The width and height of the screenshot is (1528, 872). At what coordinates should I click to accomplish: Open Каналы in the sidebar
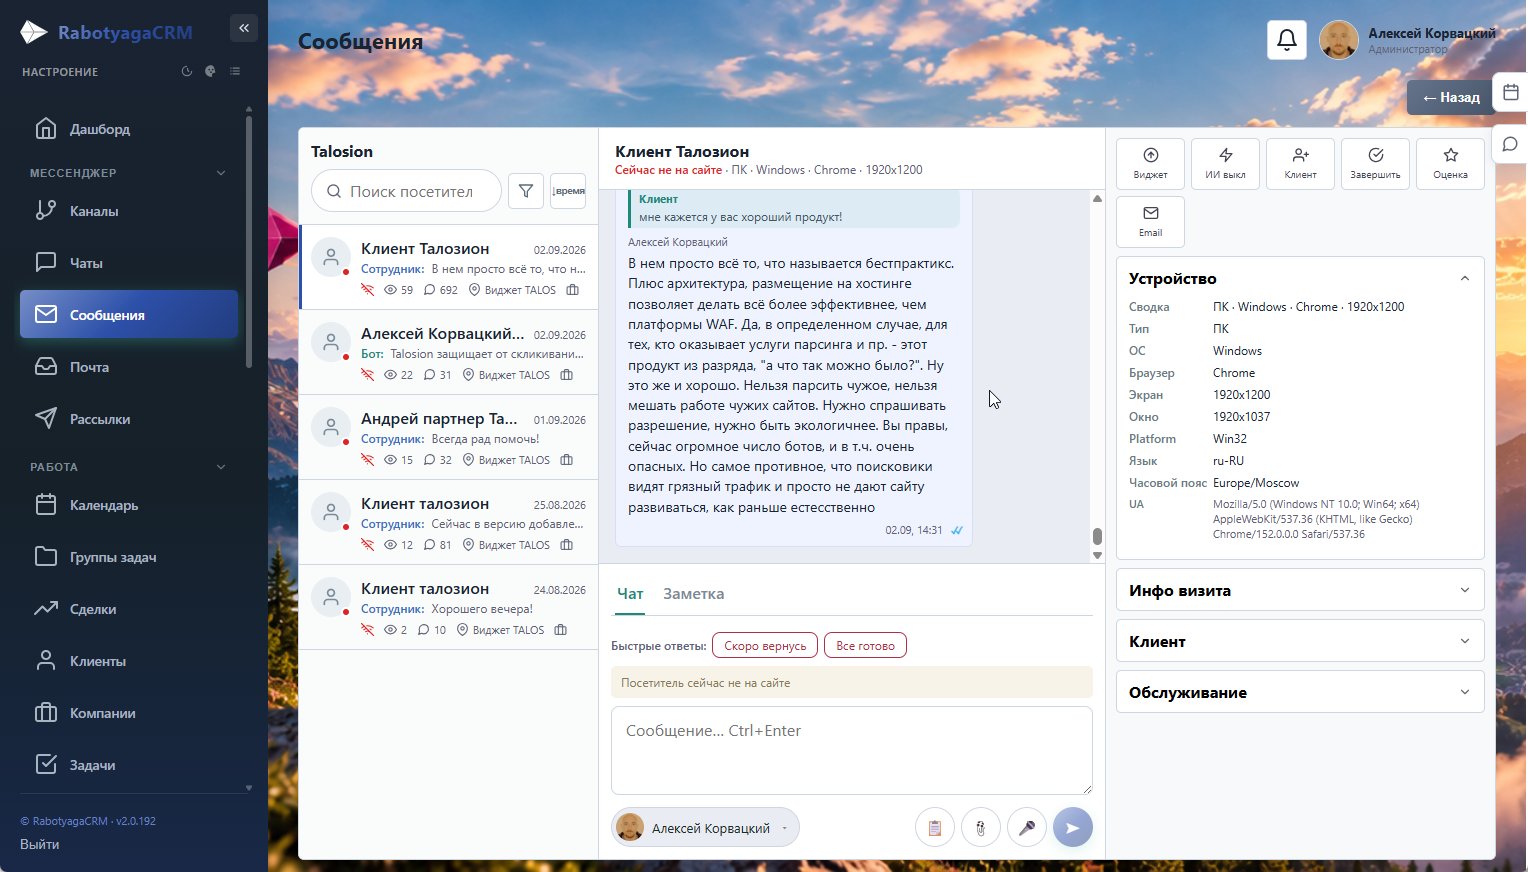[x=129, y=211]
